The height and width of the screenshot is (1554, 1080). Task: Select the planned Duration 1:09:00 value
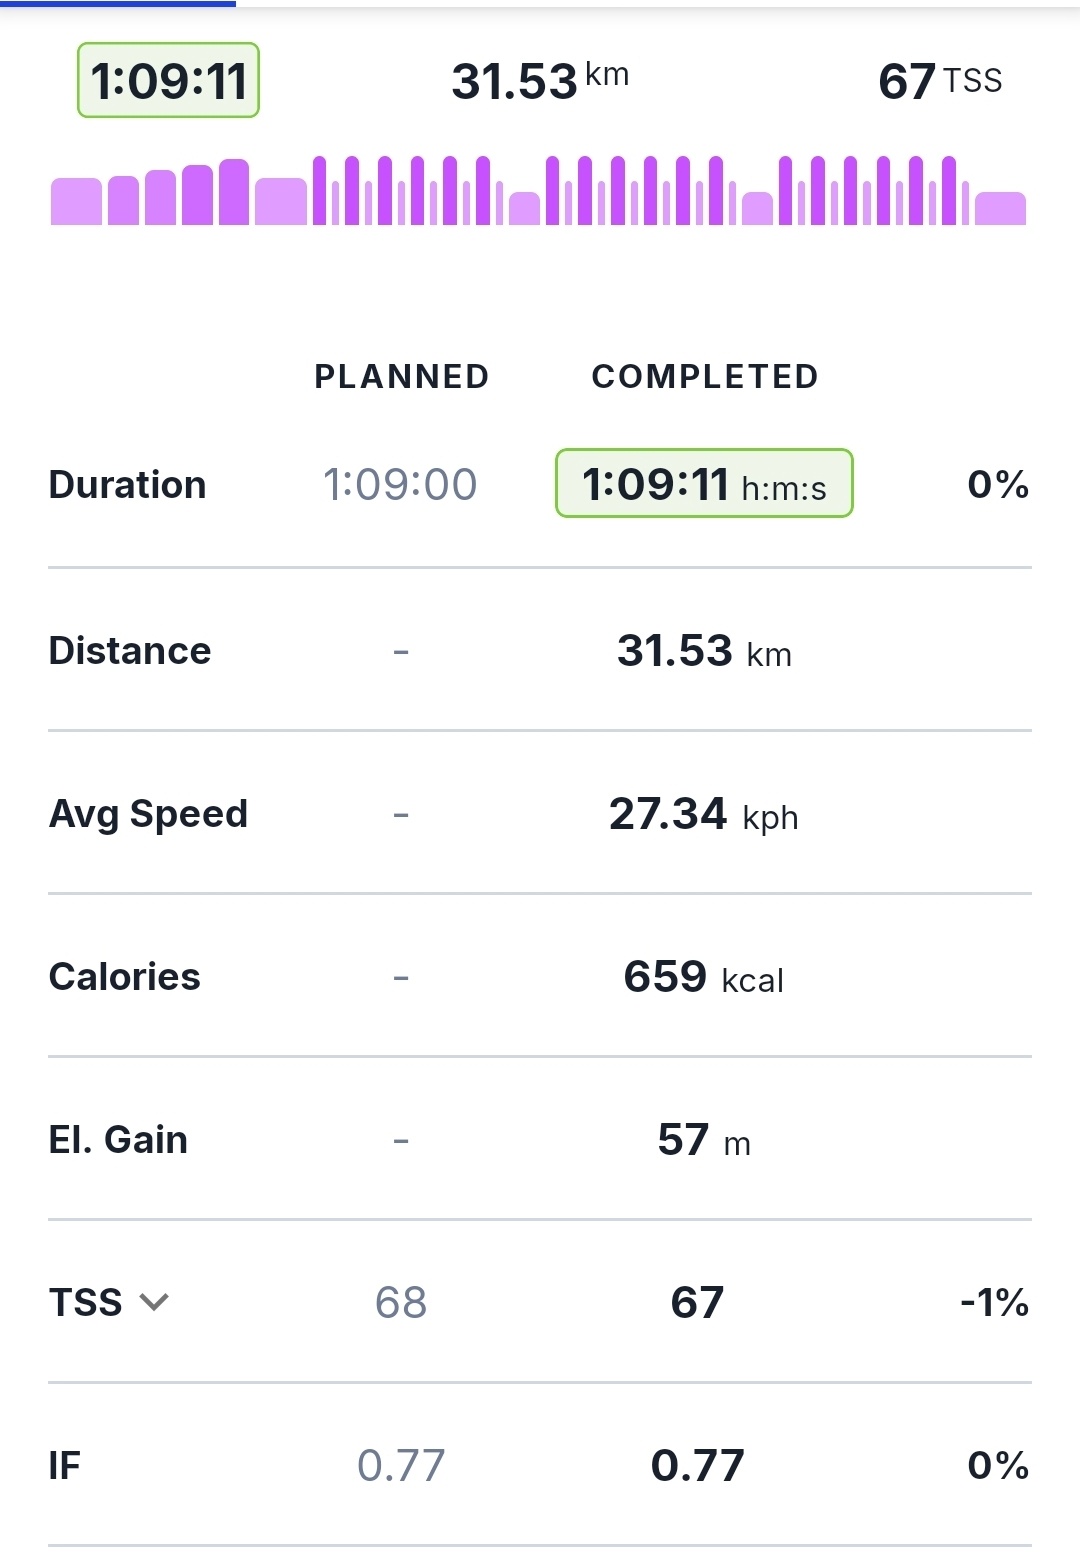400,484
